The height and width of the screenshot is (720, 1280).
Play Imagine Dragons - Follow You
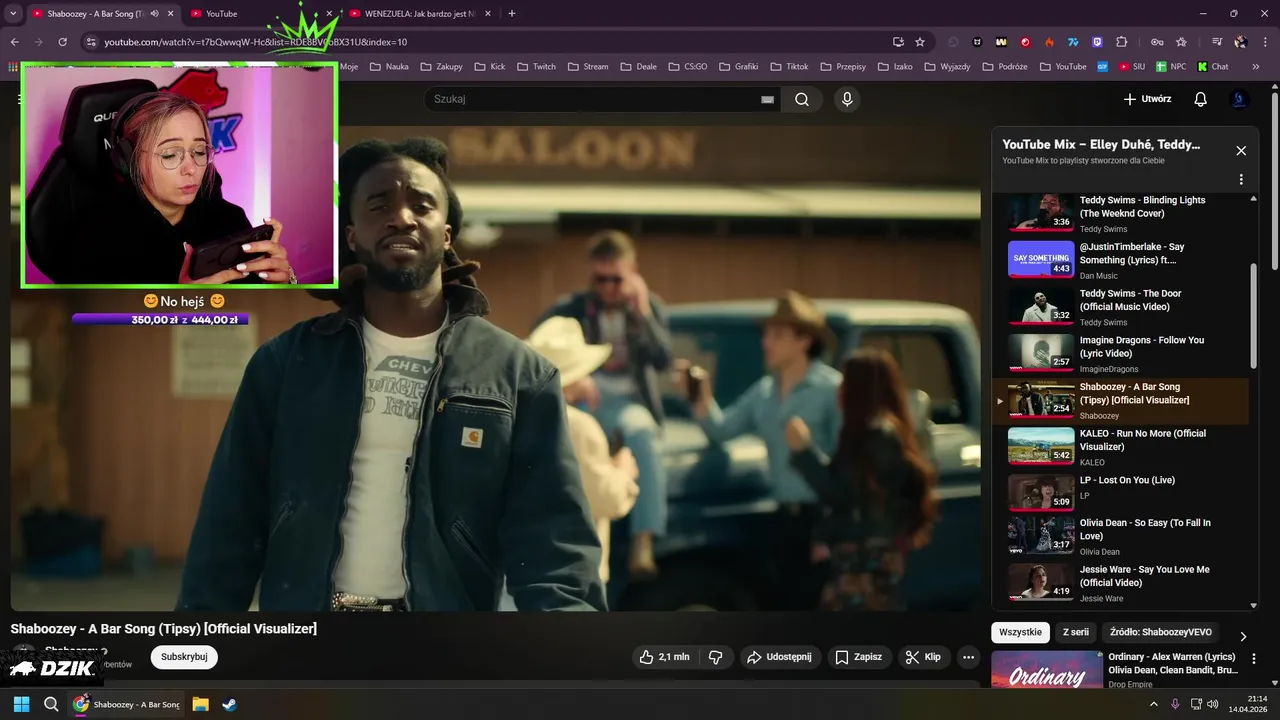(x=1121, y=354)
